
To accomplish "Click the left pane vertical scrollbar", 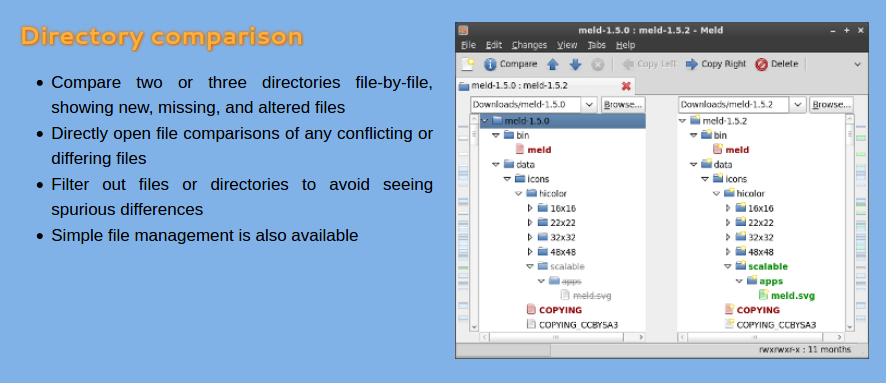I will pos(474,223).
